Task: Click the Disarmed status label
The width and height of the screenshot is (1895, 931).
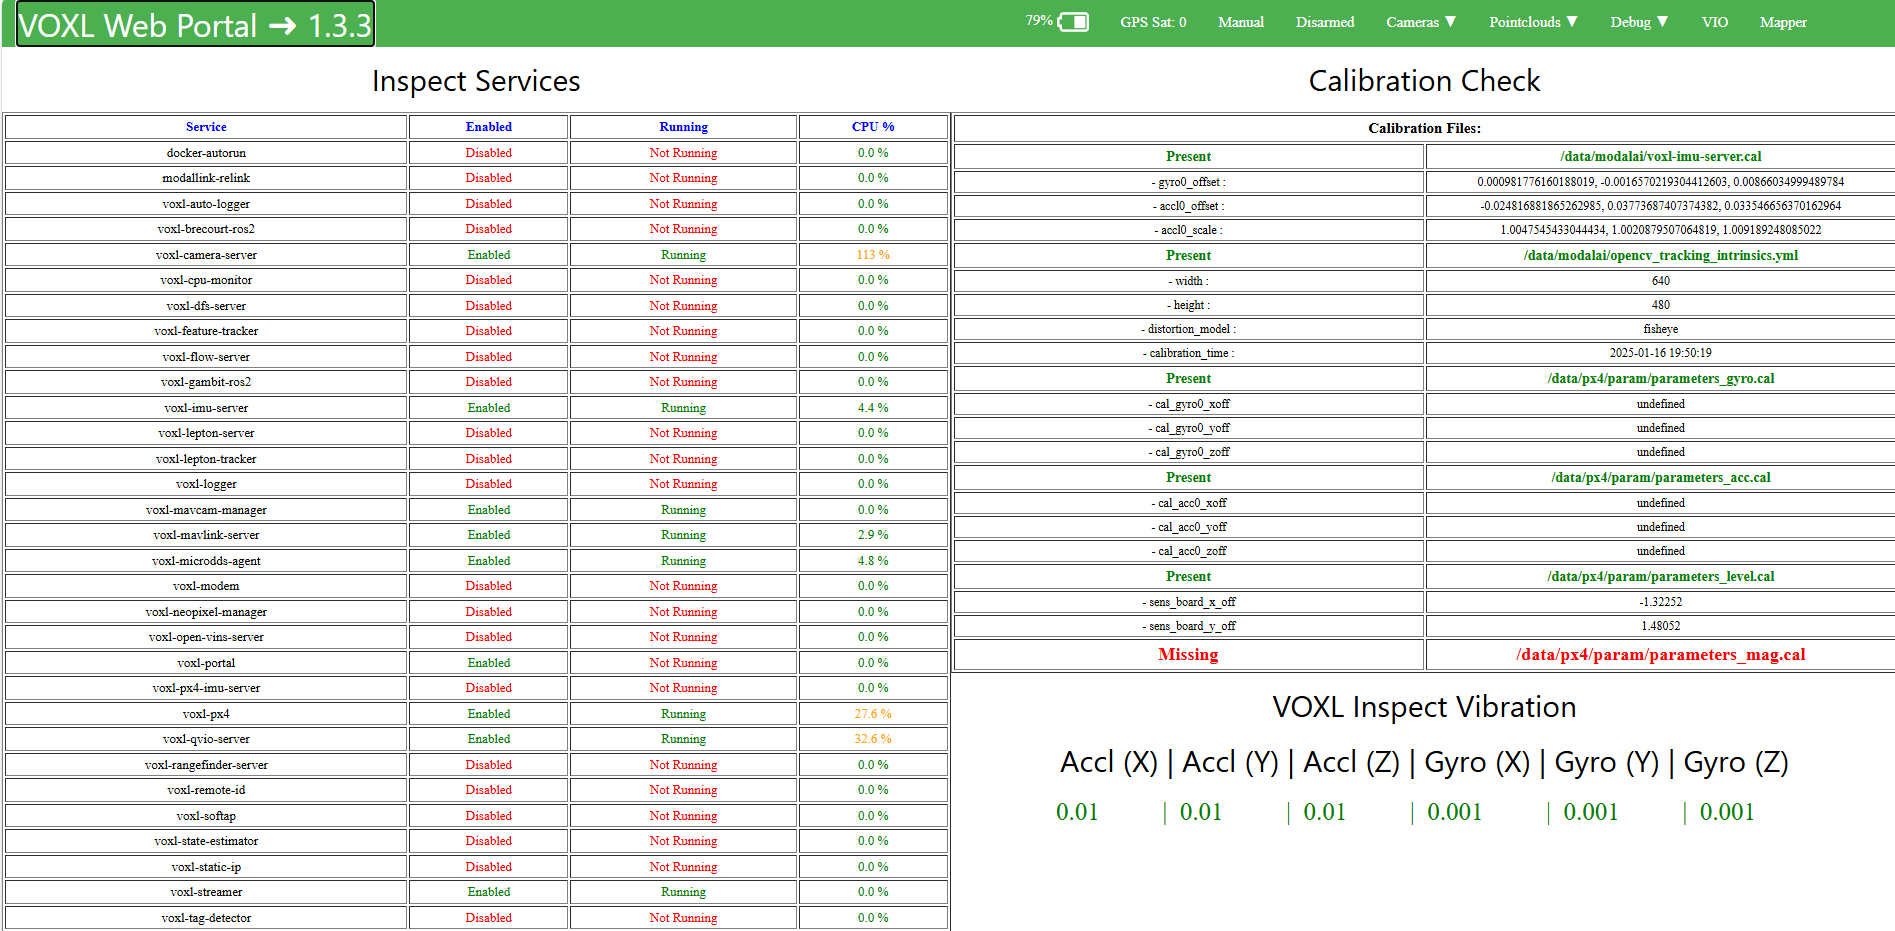Action: [x=1324, y=22]
